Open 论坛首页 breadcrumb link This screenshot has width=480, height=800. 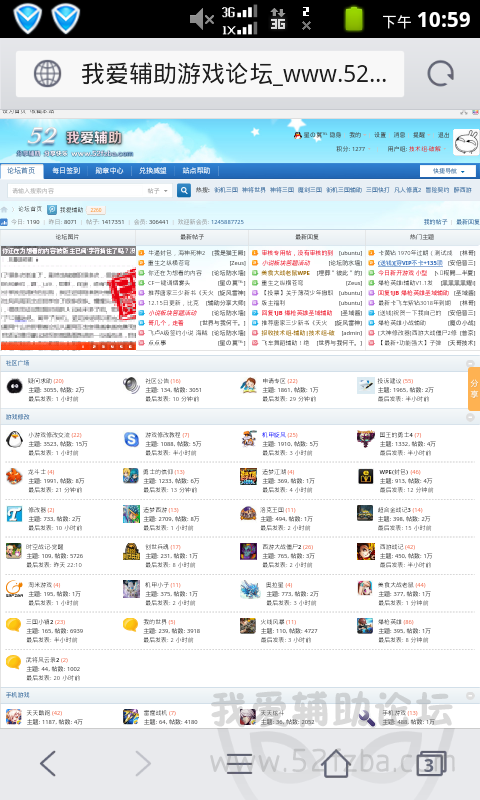click(x=30, y=209)
